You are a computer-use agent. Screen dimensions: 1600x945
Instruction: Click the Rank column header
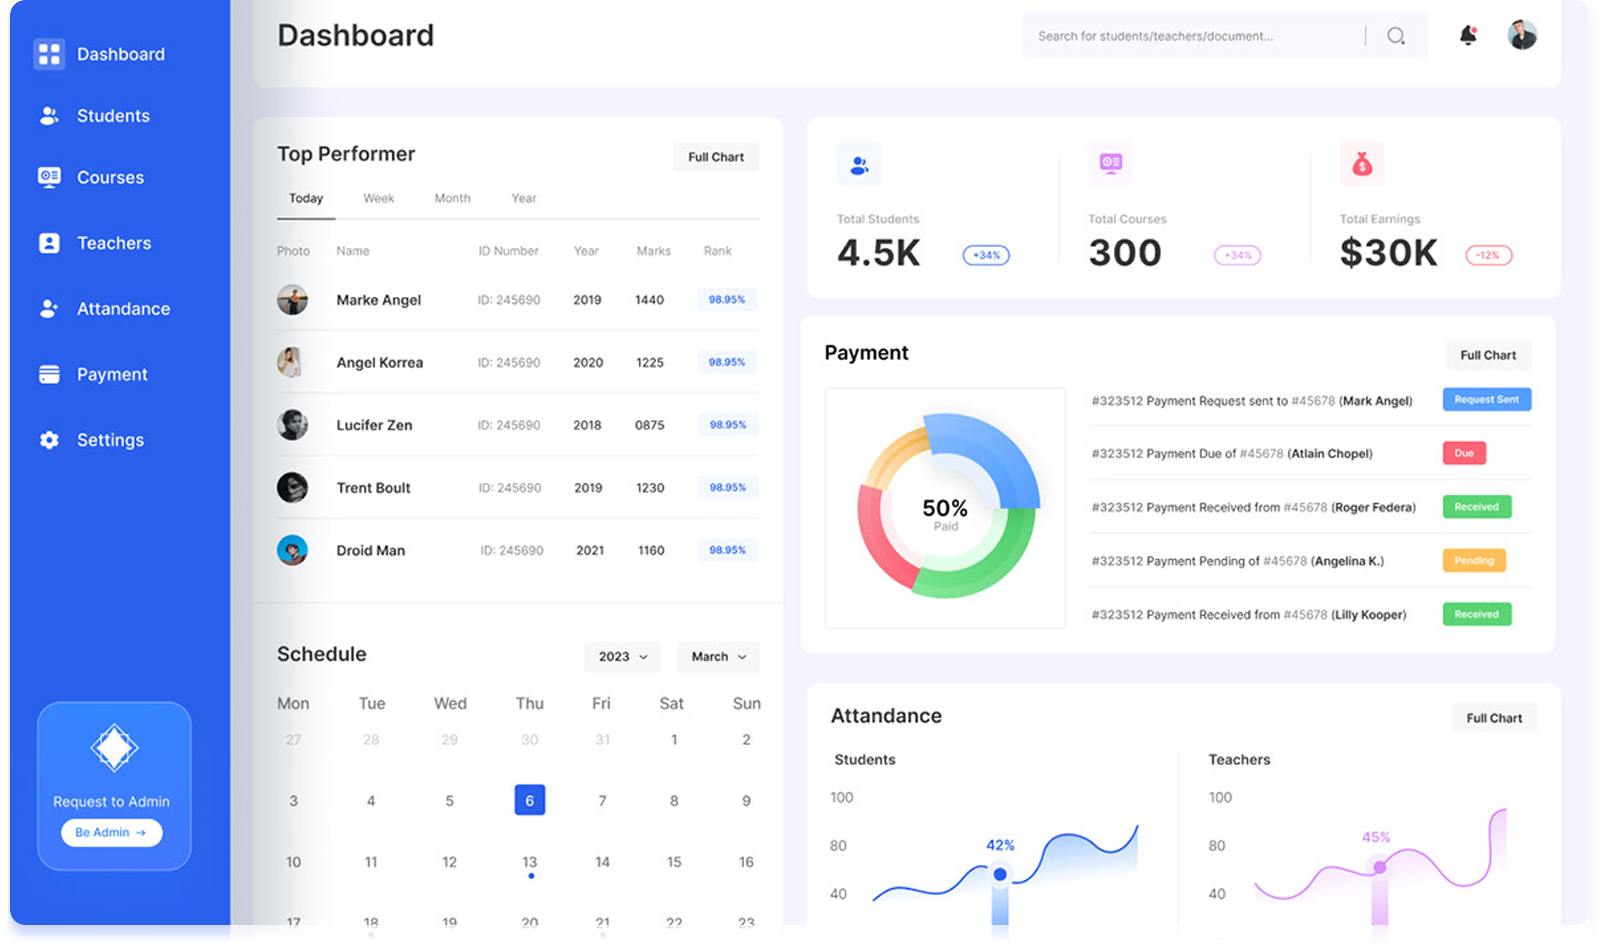(x=717, y=251)
